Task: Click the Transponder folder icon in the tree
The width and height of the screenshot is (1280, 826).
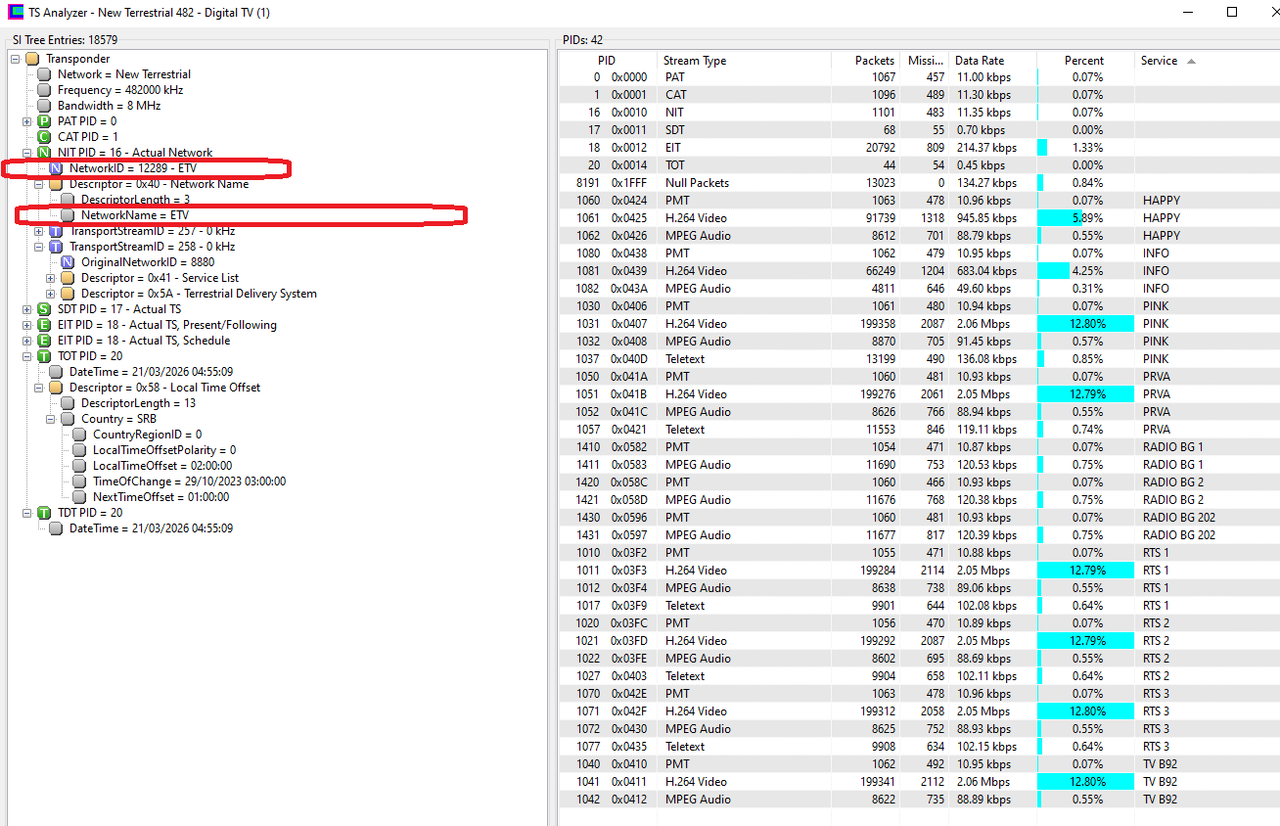Action: [x=32, y=58]
